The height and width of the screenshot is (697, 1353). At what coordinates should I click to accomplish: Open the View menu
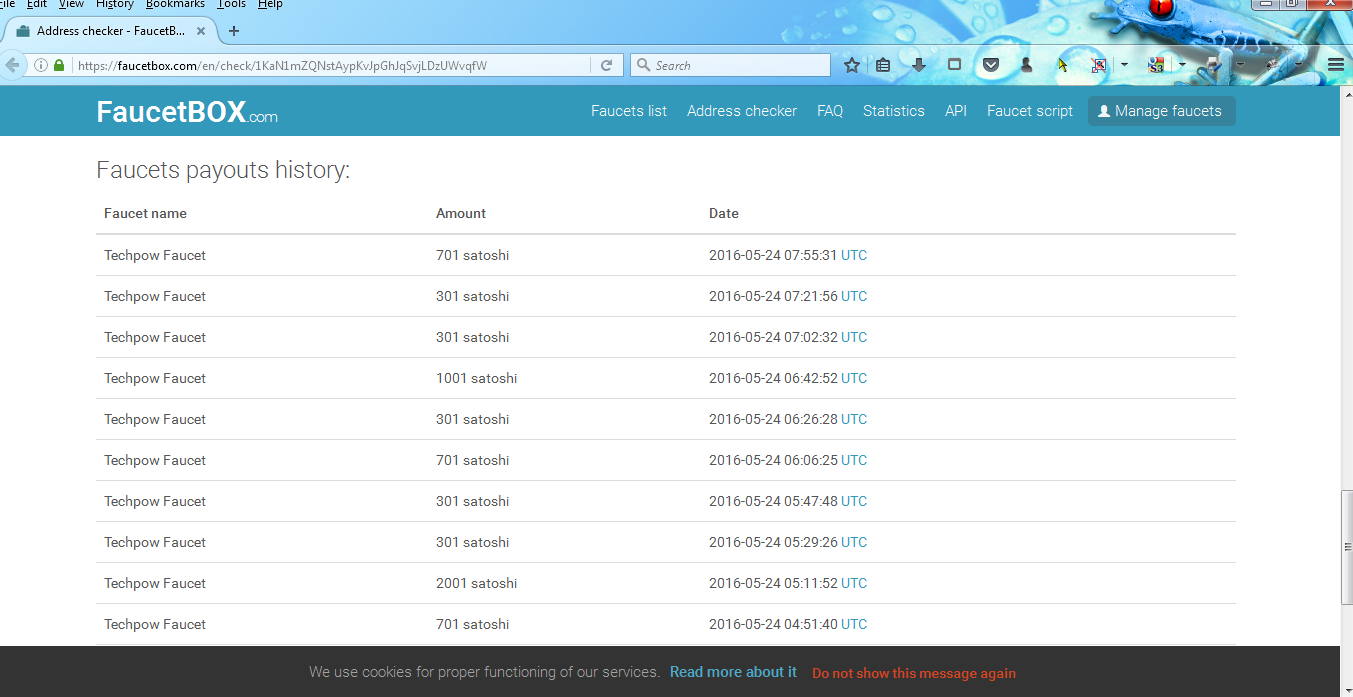[71, 5]
